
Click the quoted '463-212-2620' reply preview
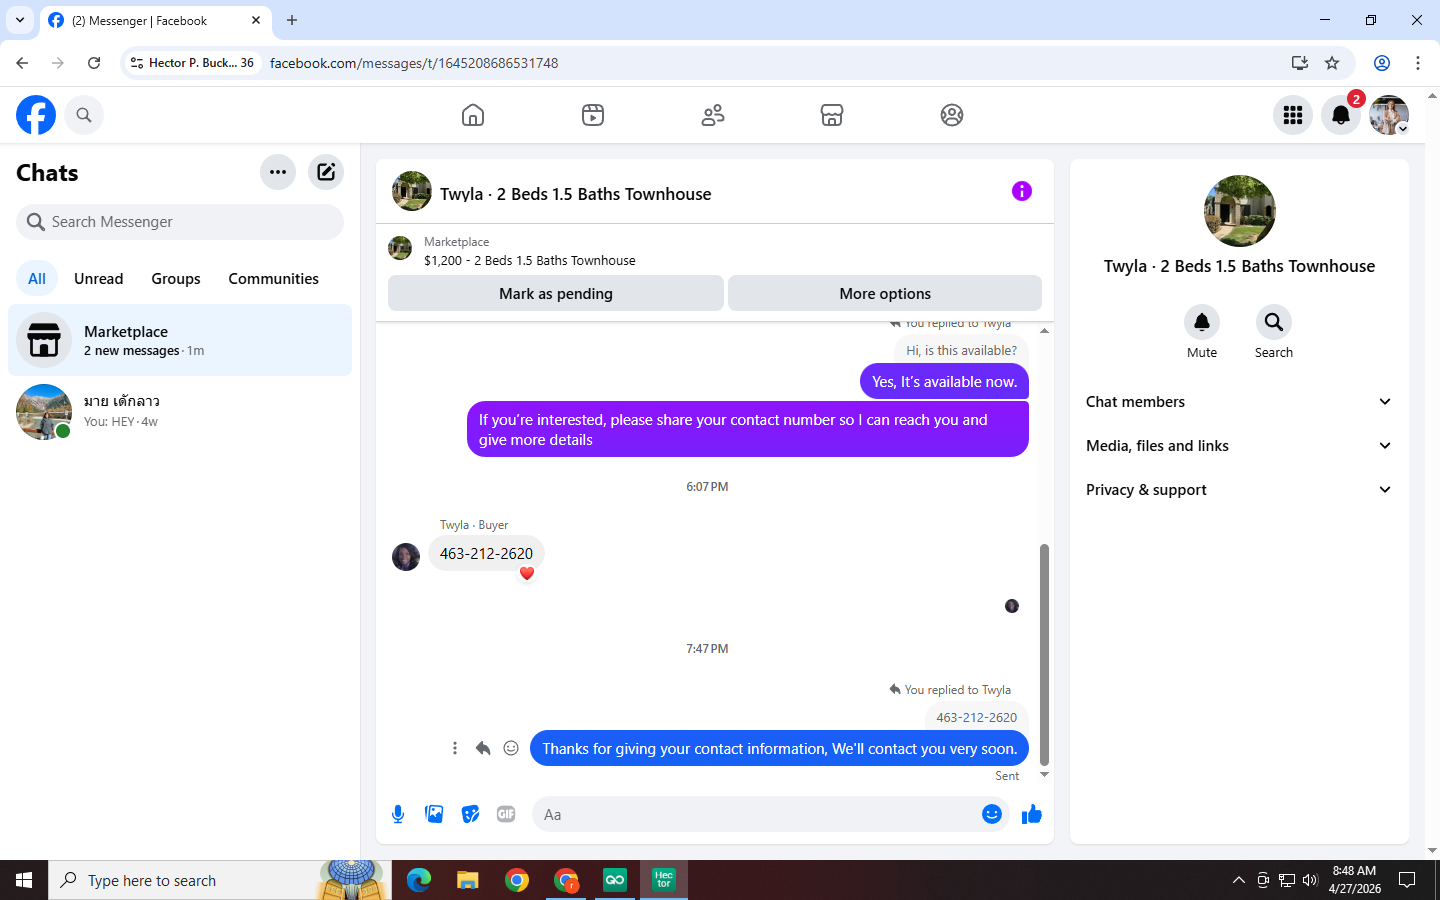[x=976, y=717]
